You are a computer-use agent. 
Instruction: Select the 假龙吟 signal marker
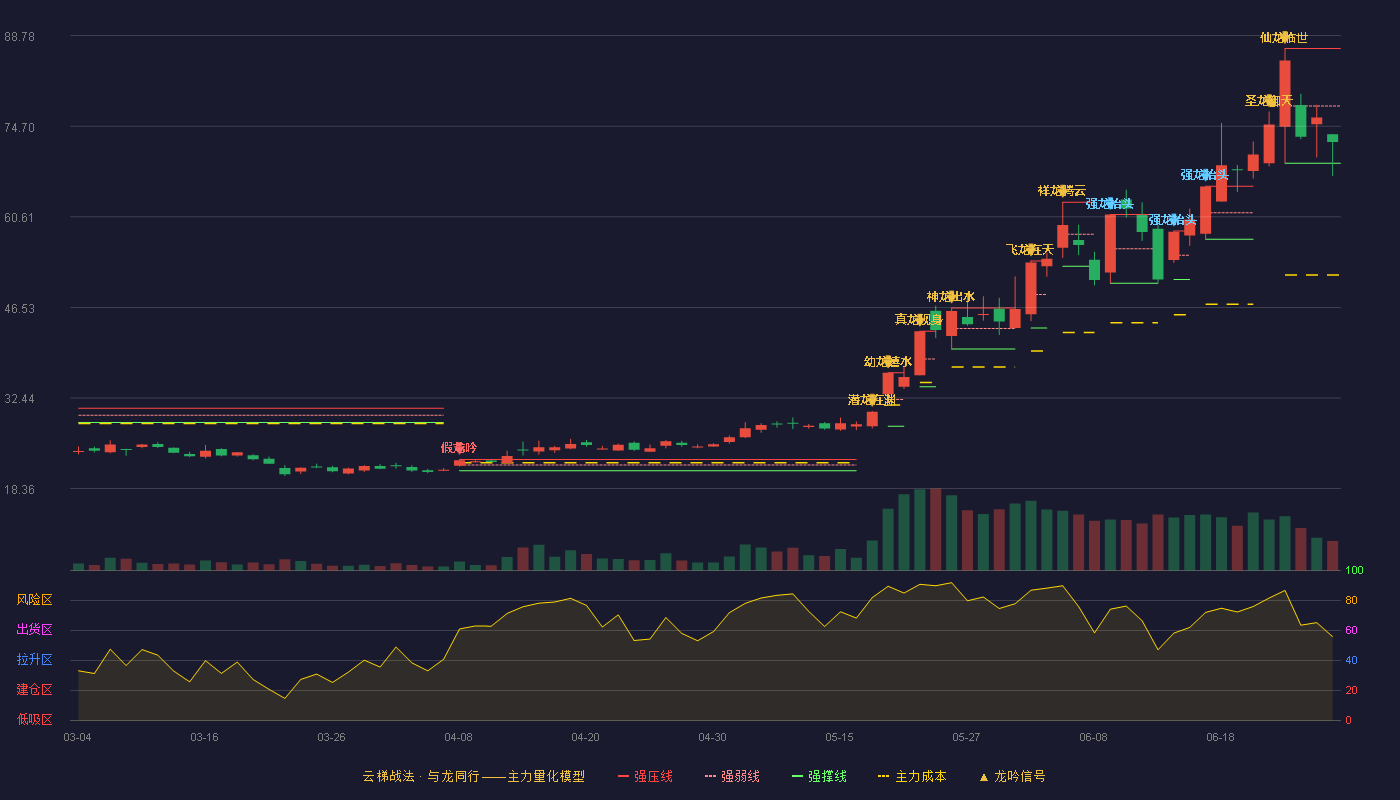click(x=459, y=448)
